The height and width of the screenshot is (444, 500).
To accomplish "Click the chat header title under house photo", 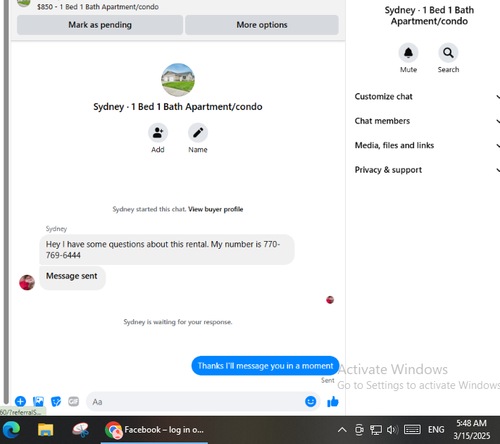I will click(x=178, y=107).
